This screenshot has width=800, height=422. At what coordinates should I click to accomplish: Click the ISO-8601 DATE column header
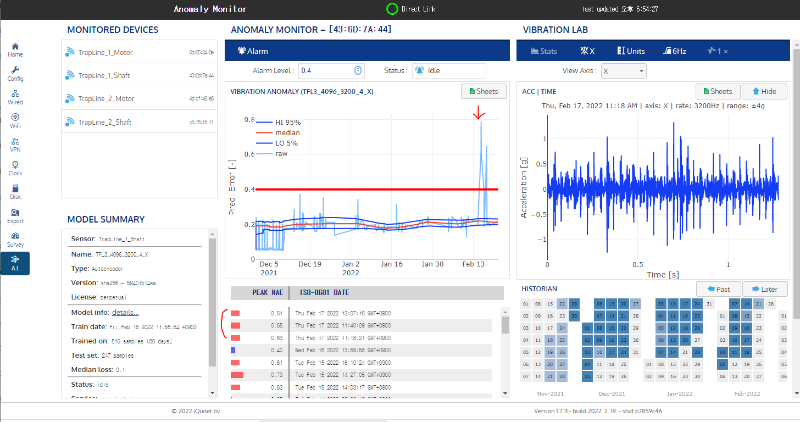pyautogui.click(x=324, y=293)
